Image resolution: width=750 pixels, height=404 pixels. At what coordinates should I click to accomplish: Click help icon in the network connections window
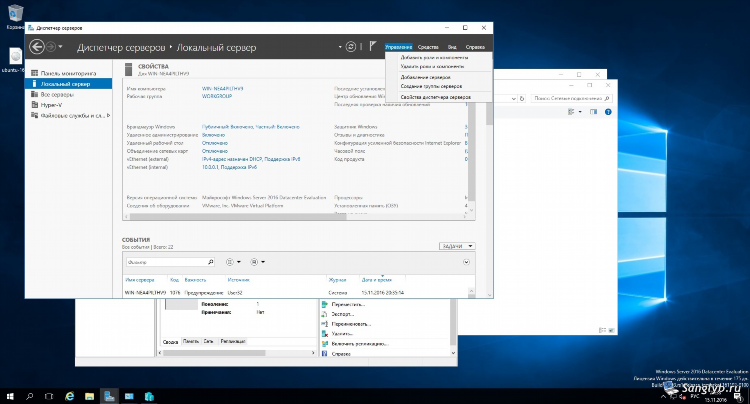[x=608, y=112]
